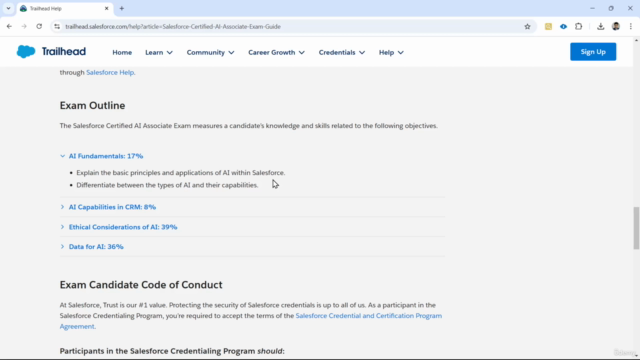The height and width of the screenshot is (360, 640).
Task: Open the browser downloads icon
Action: pyautogui.click(x=600, y=27)
